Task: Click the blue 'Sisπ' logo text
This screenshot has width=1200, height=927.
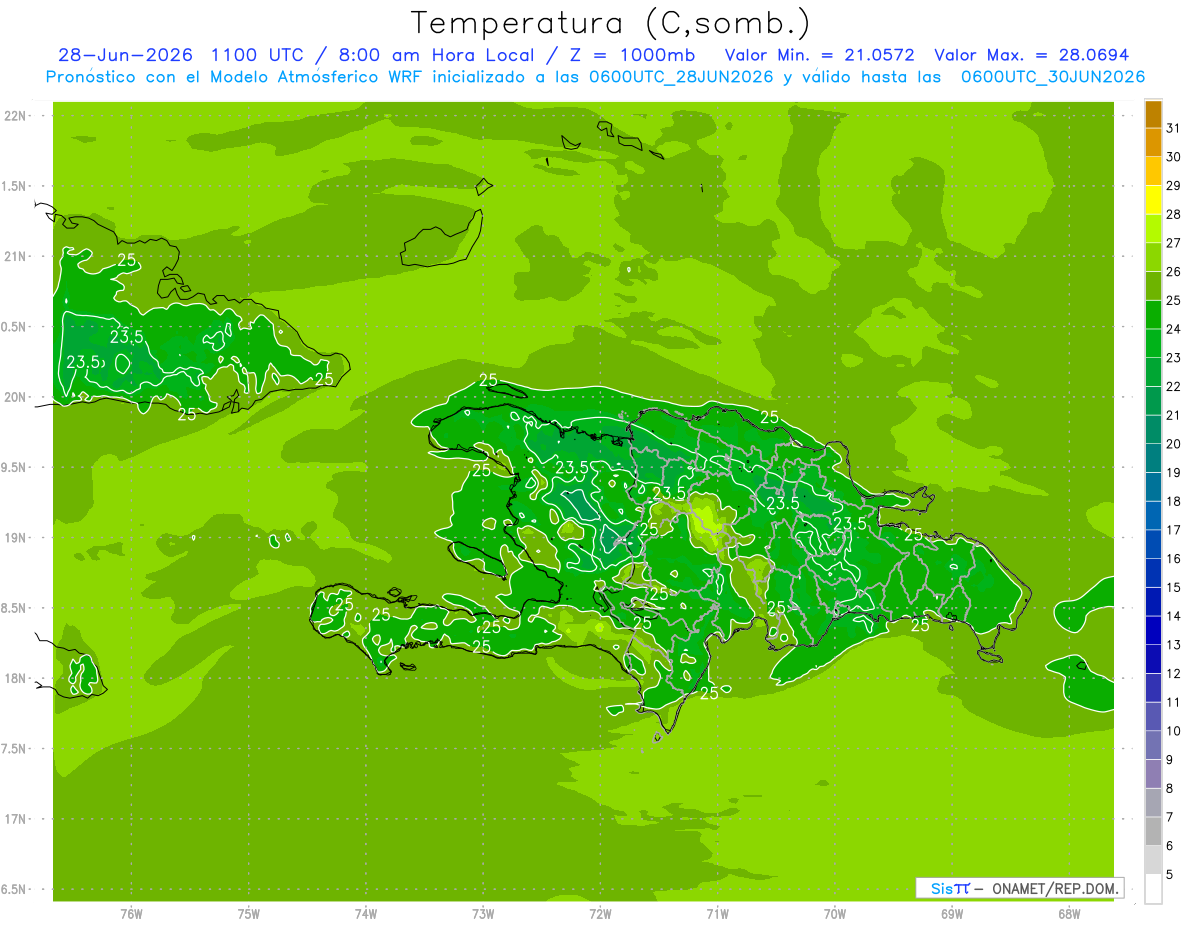Action: tap(949, 888)
